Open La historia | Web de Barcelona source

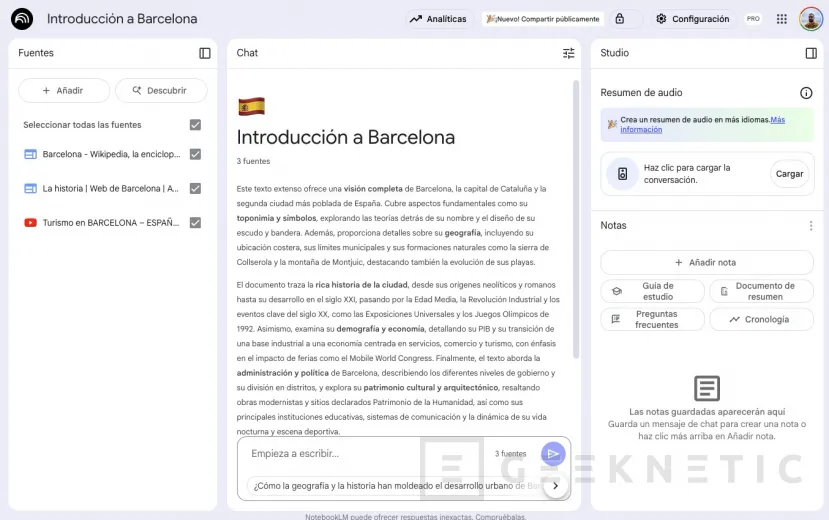click(x=110, y=189)
